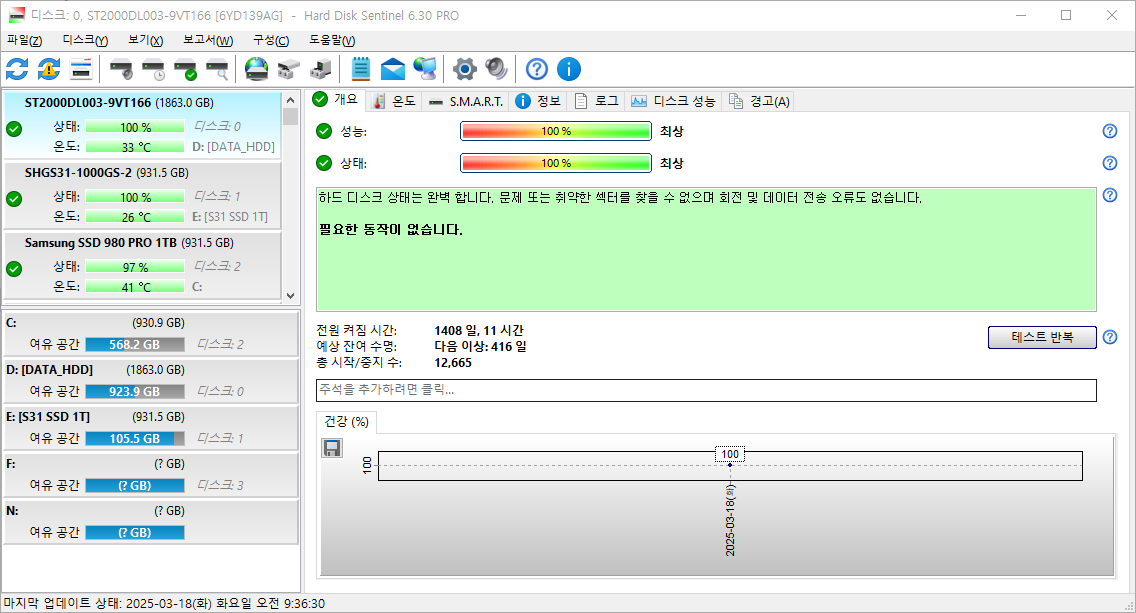Click the blue refresh arrows toolbar icon
The image size is (1136, 613).
(x=17, y=70)
